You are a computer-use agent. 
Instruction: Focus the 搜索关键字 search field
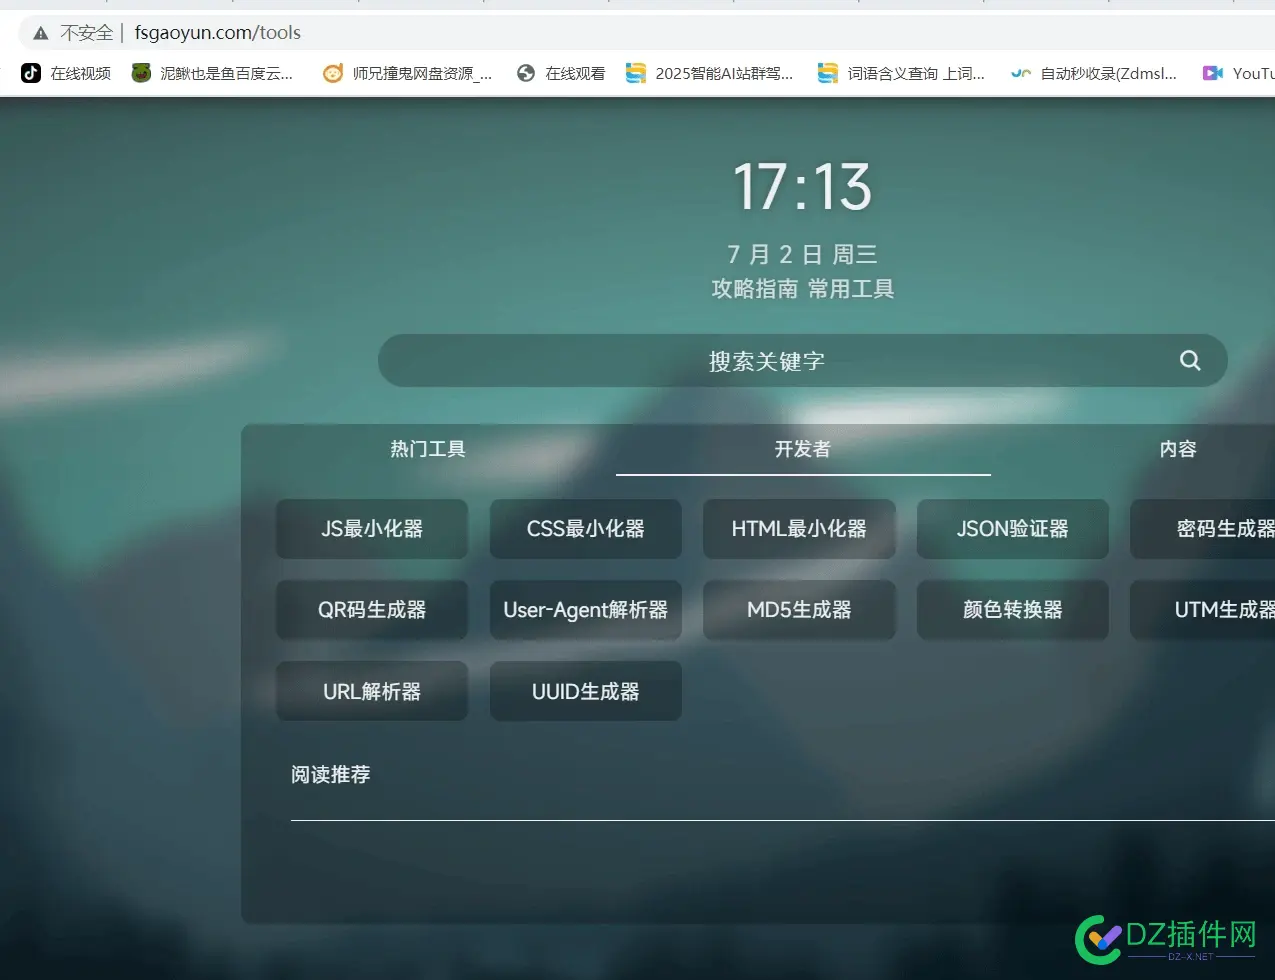tap(766, 361)
